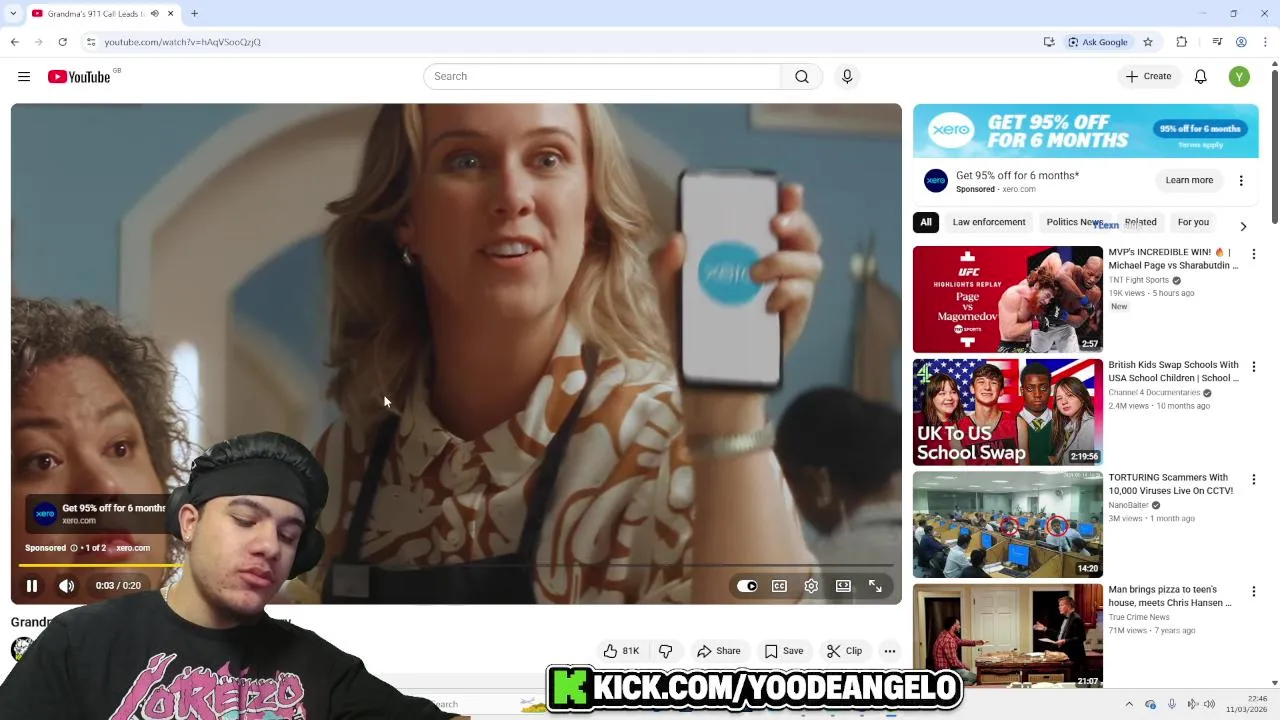
Task: Open options for British Kids Swap Schools
Action: point(1253,367)
